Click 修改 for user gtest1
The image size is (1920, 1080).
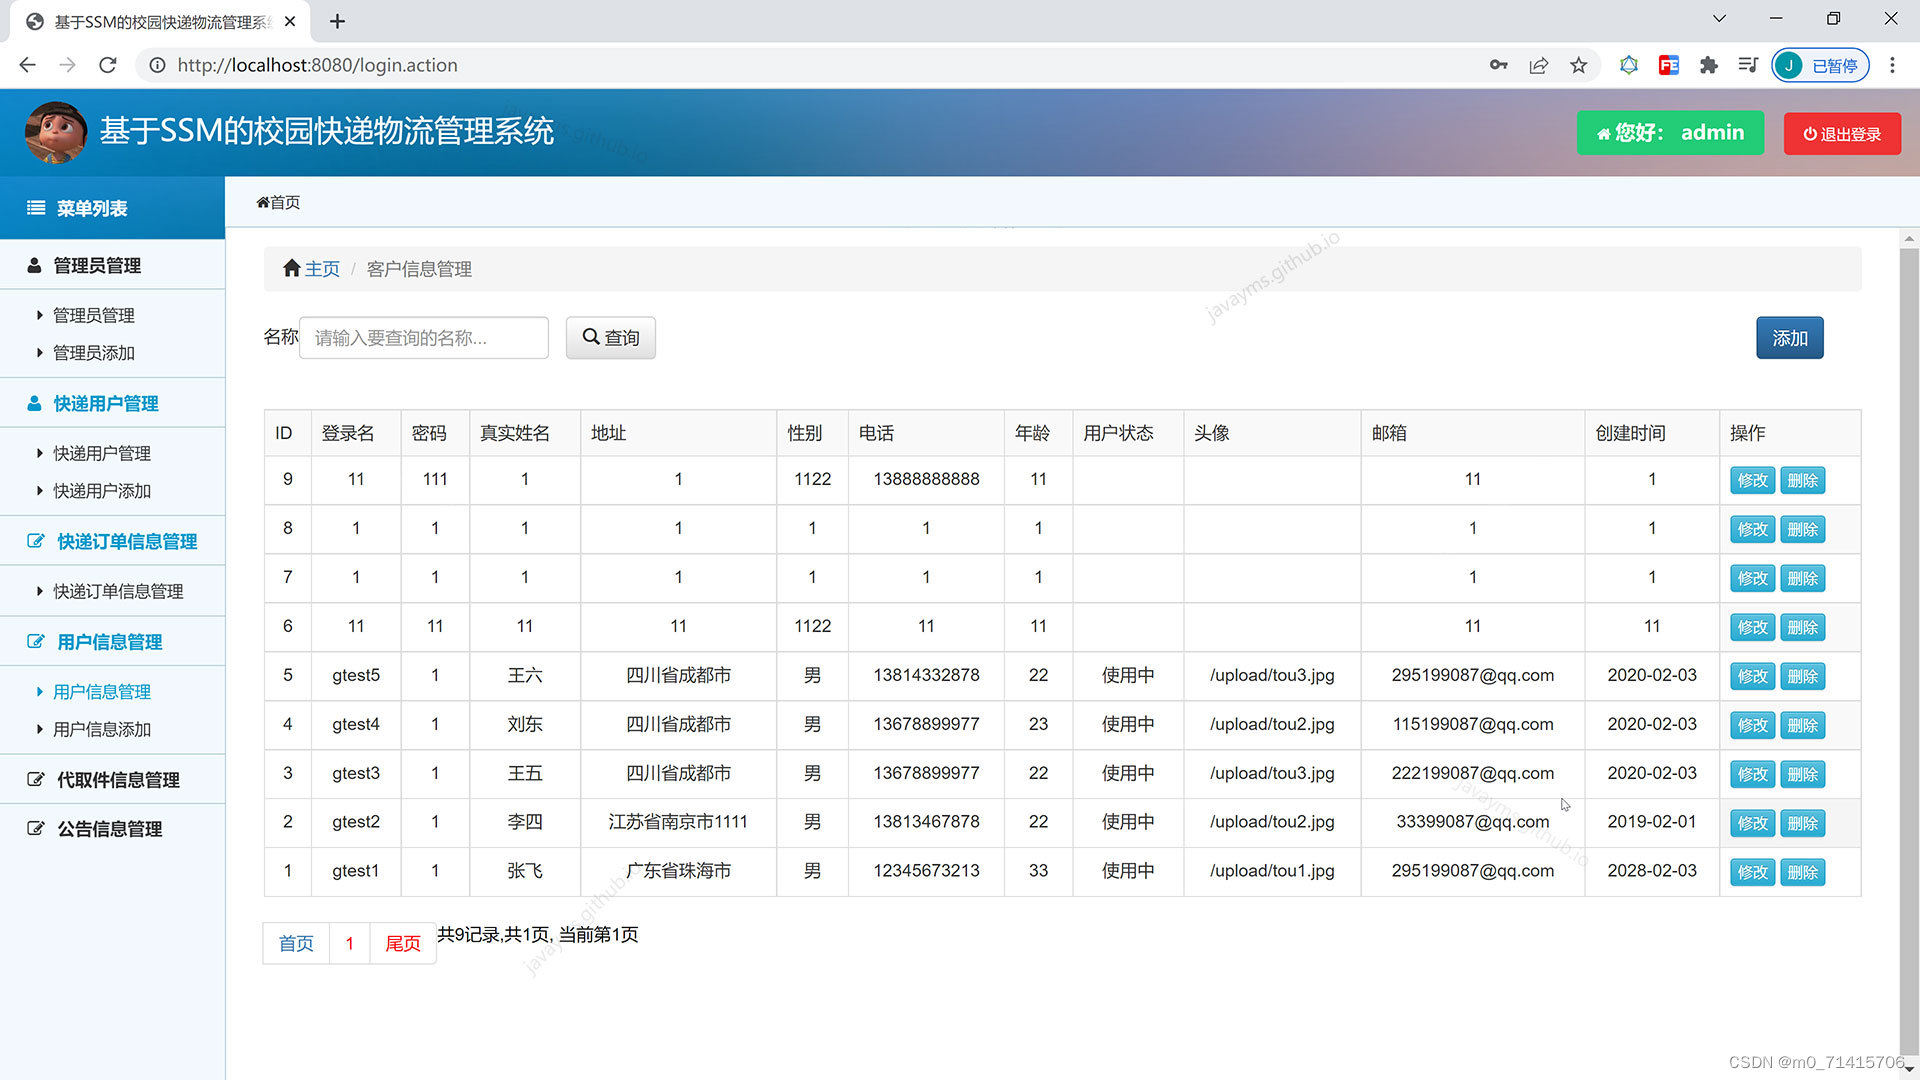pos(1752,872)
